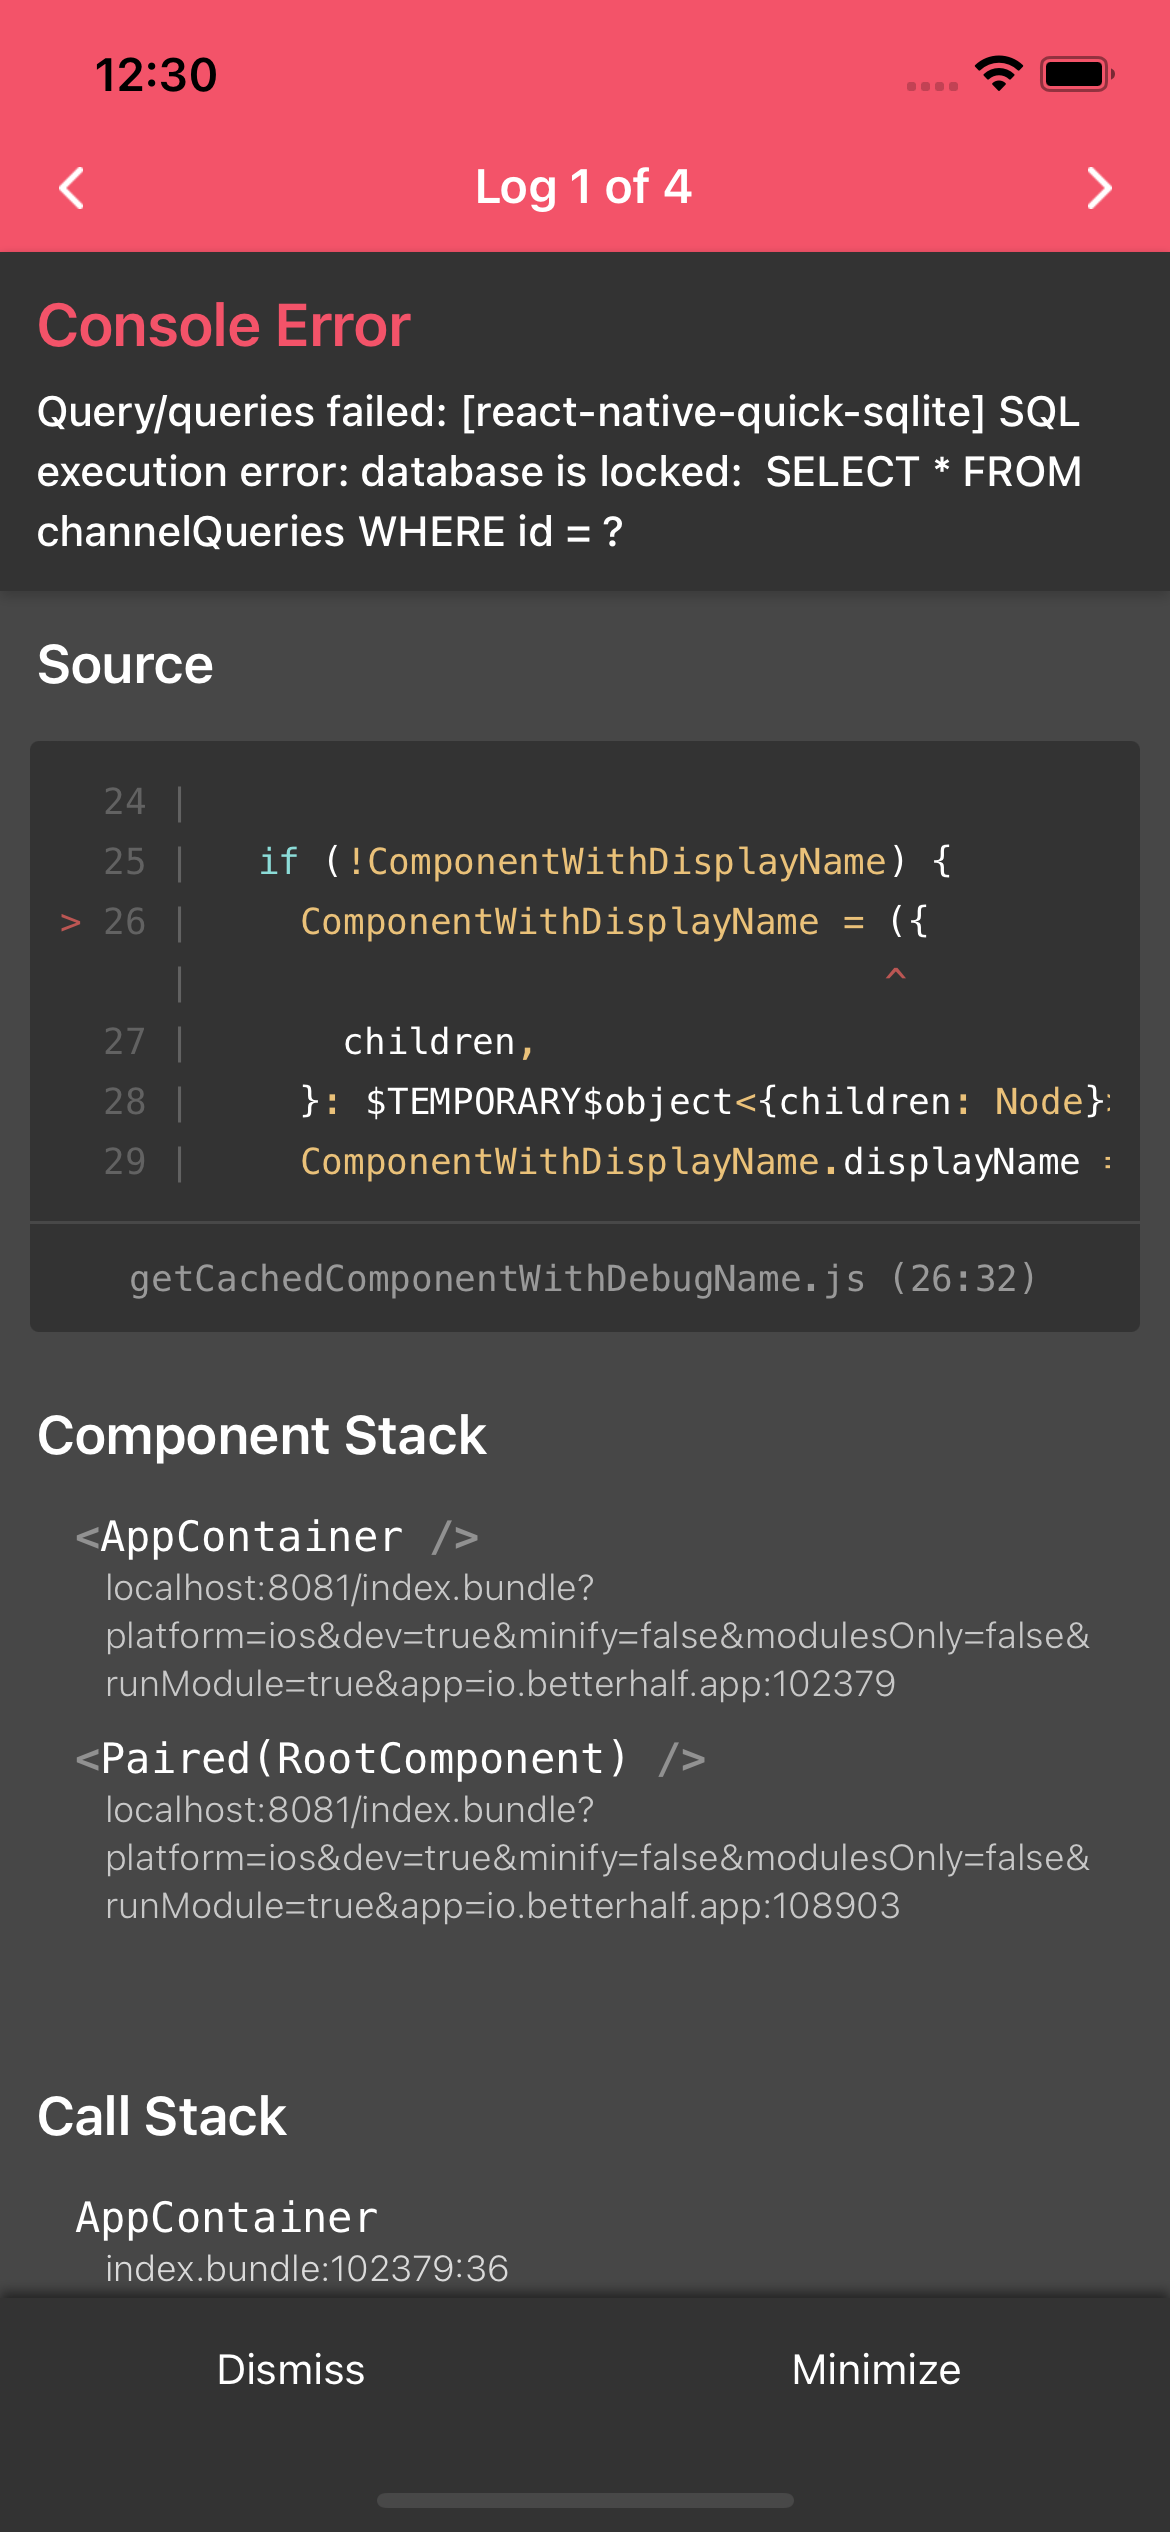Screen dimensions: 1170x2532
Task: Minimize the LogBox overlay
Action: coord(876,2369)
